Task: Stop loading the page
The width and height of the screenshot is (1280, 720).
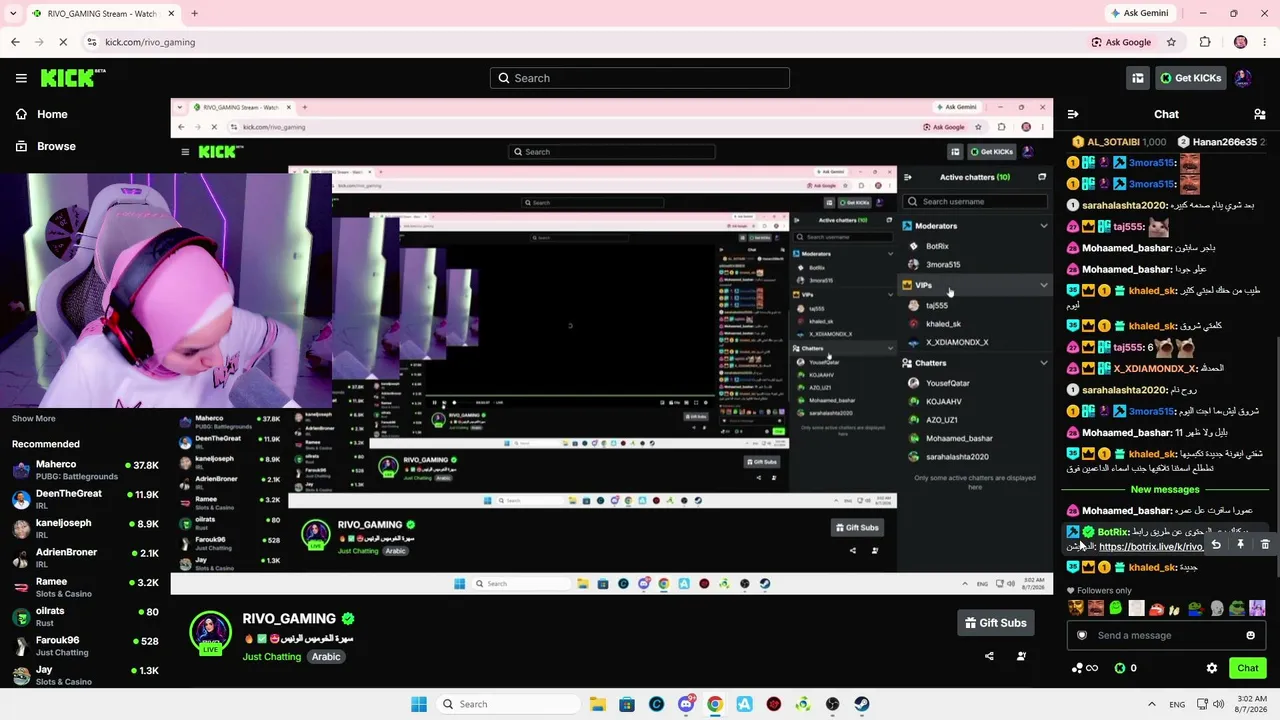Action: [x=63, y=42]
